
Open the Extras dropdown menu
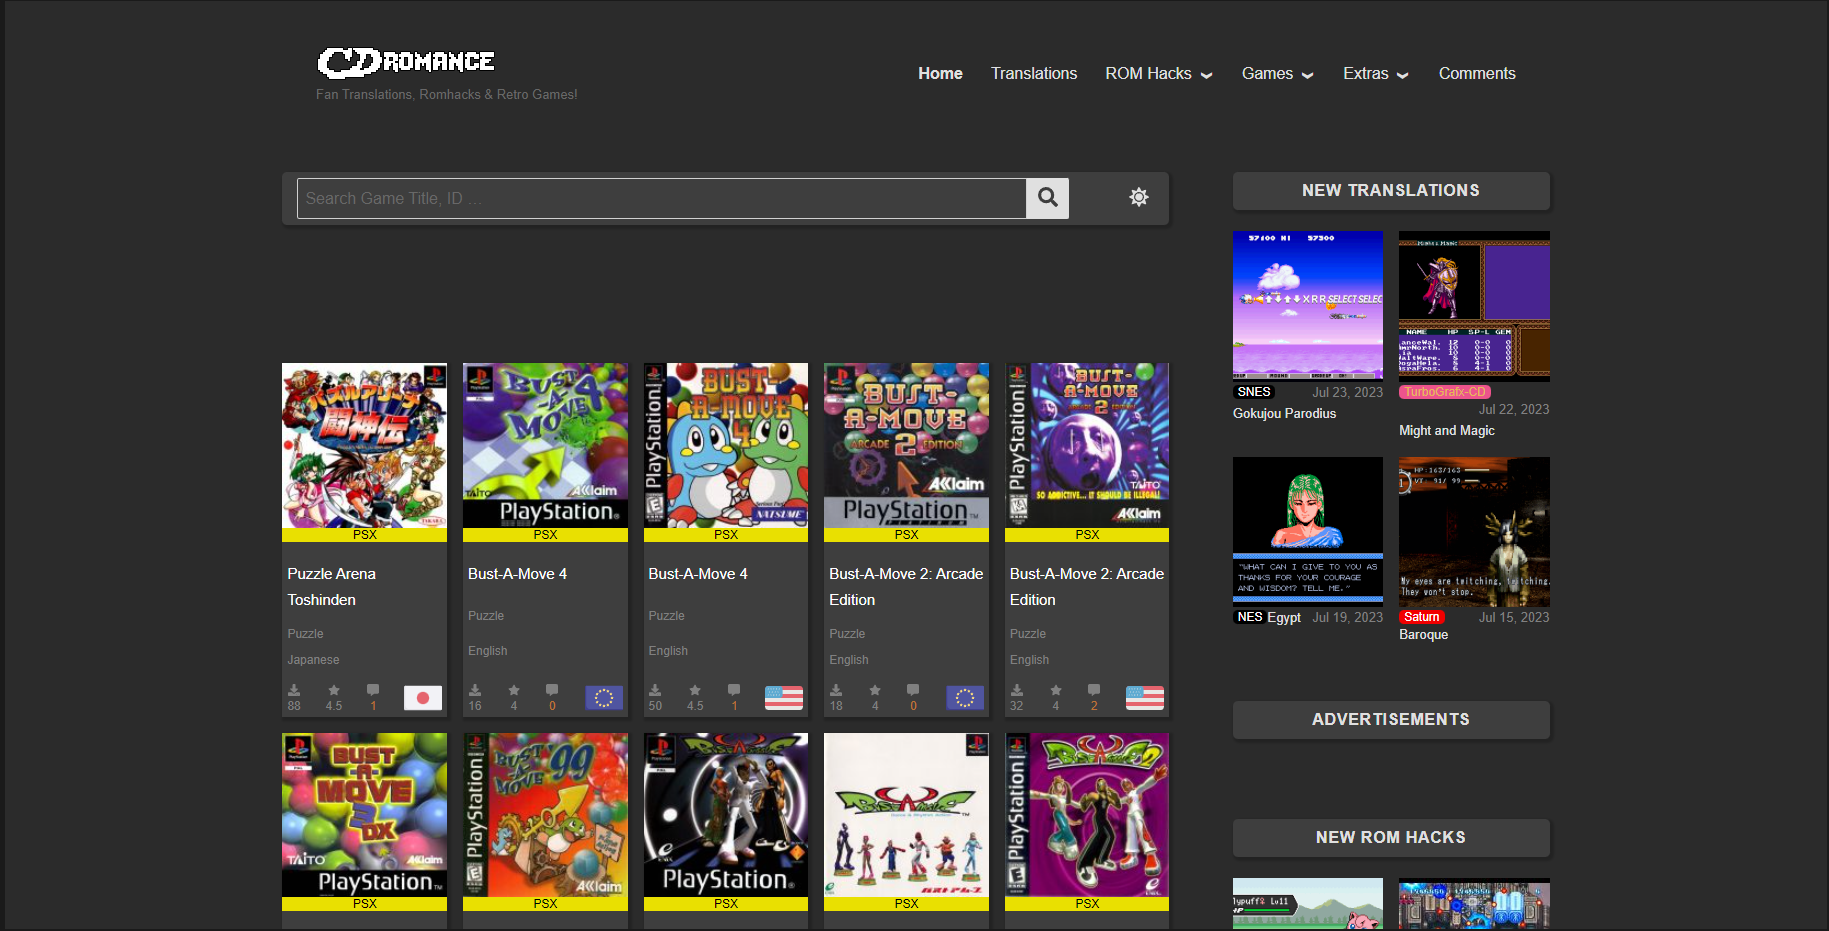[x=1375, y=74]
